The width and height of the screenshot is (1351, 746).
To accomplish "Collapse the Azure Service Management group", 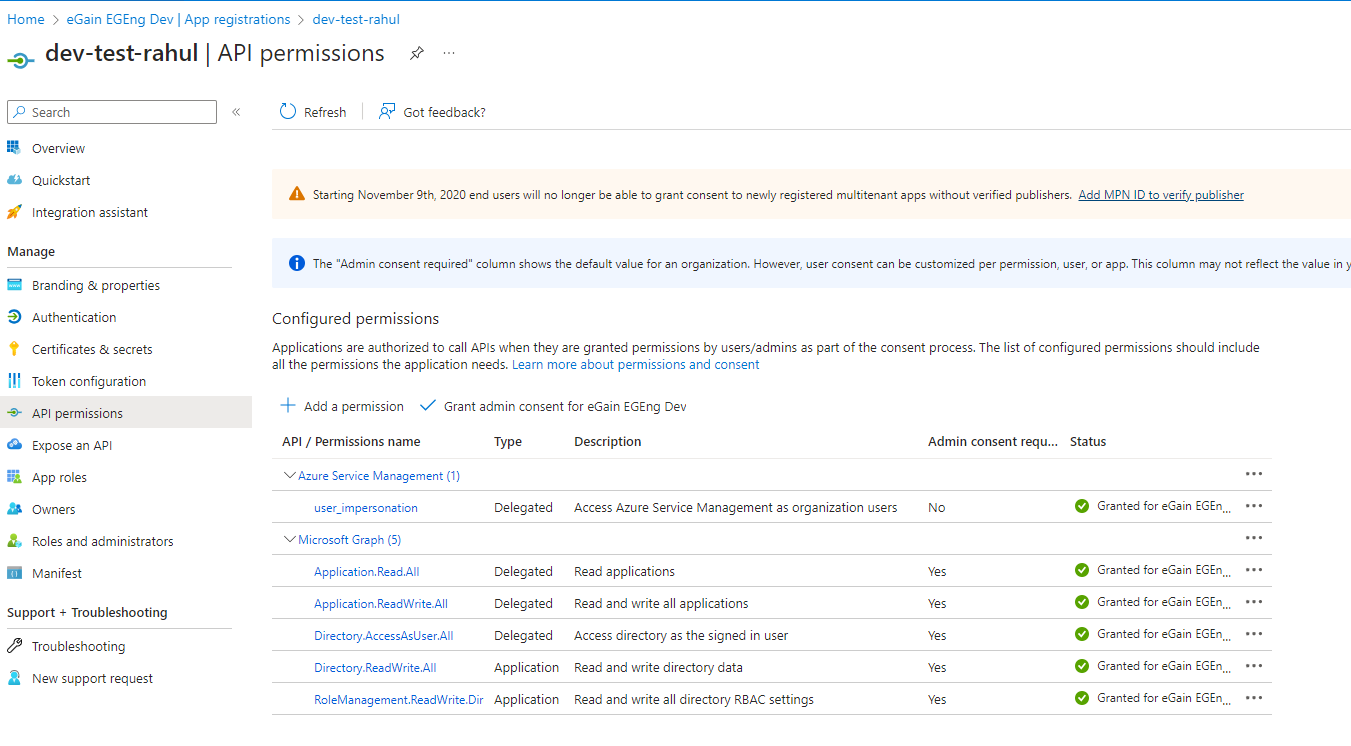I will pyautogui.click(x=290, y=476).
